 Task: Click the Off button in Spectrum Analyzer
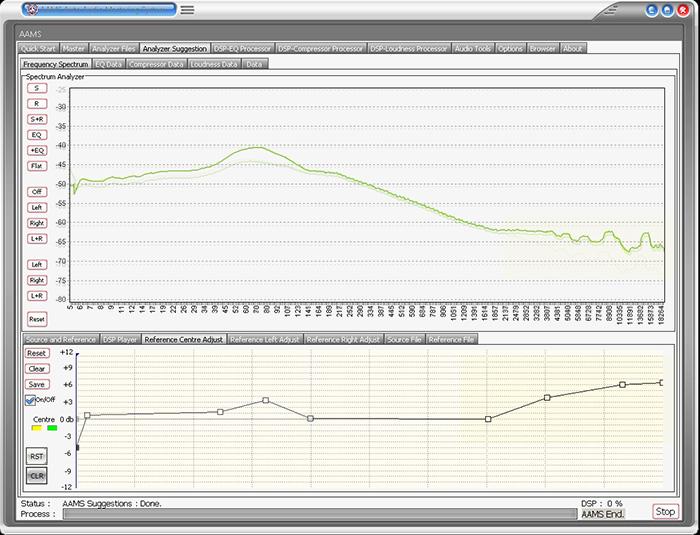tap(37, 192)
